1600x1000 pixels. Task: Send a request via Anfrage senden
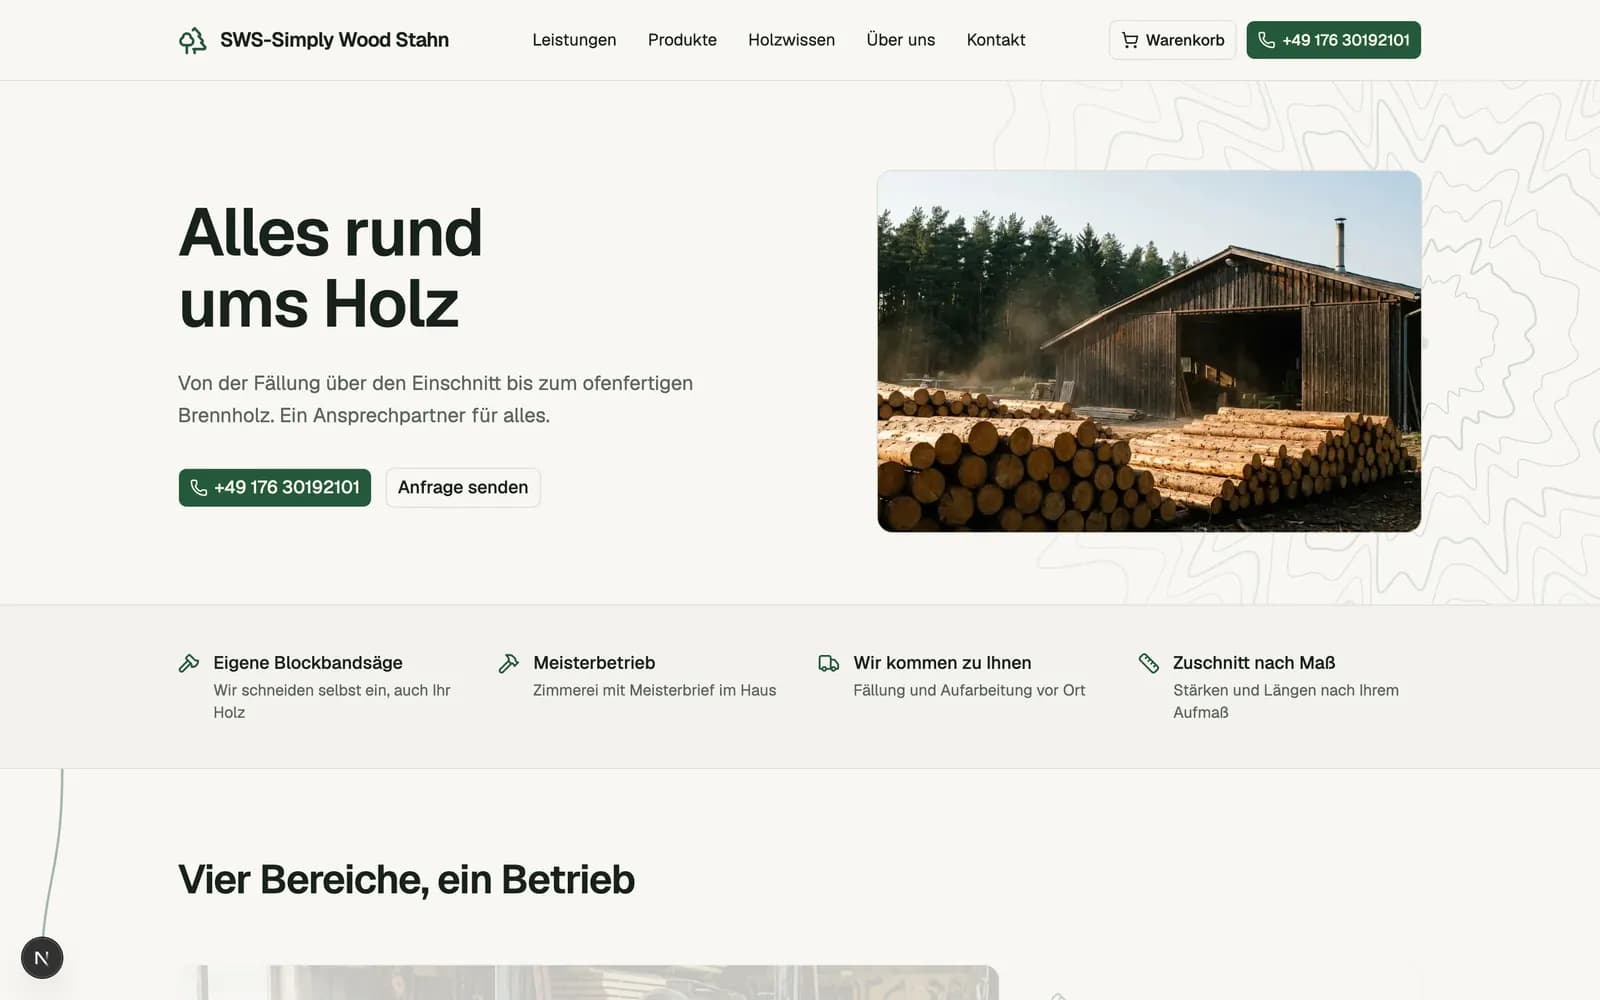click(x=463, y=487)
